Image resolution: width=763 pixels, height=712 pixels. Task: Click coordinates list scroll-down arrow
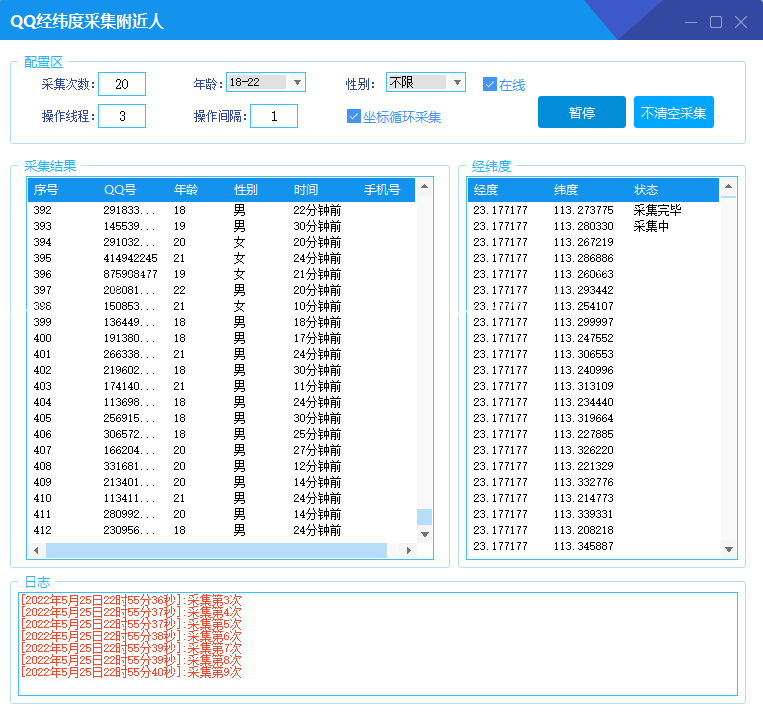(x=728, y=549)
